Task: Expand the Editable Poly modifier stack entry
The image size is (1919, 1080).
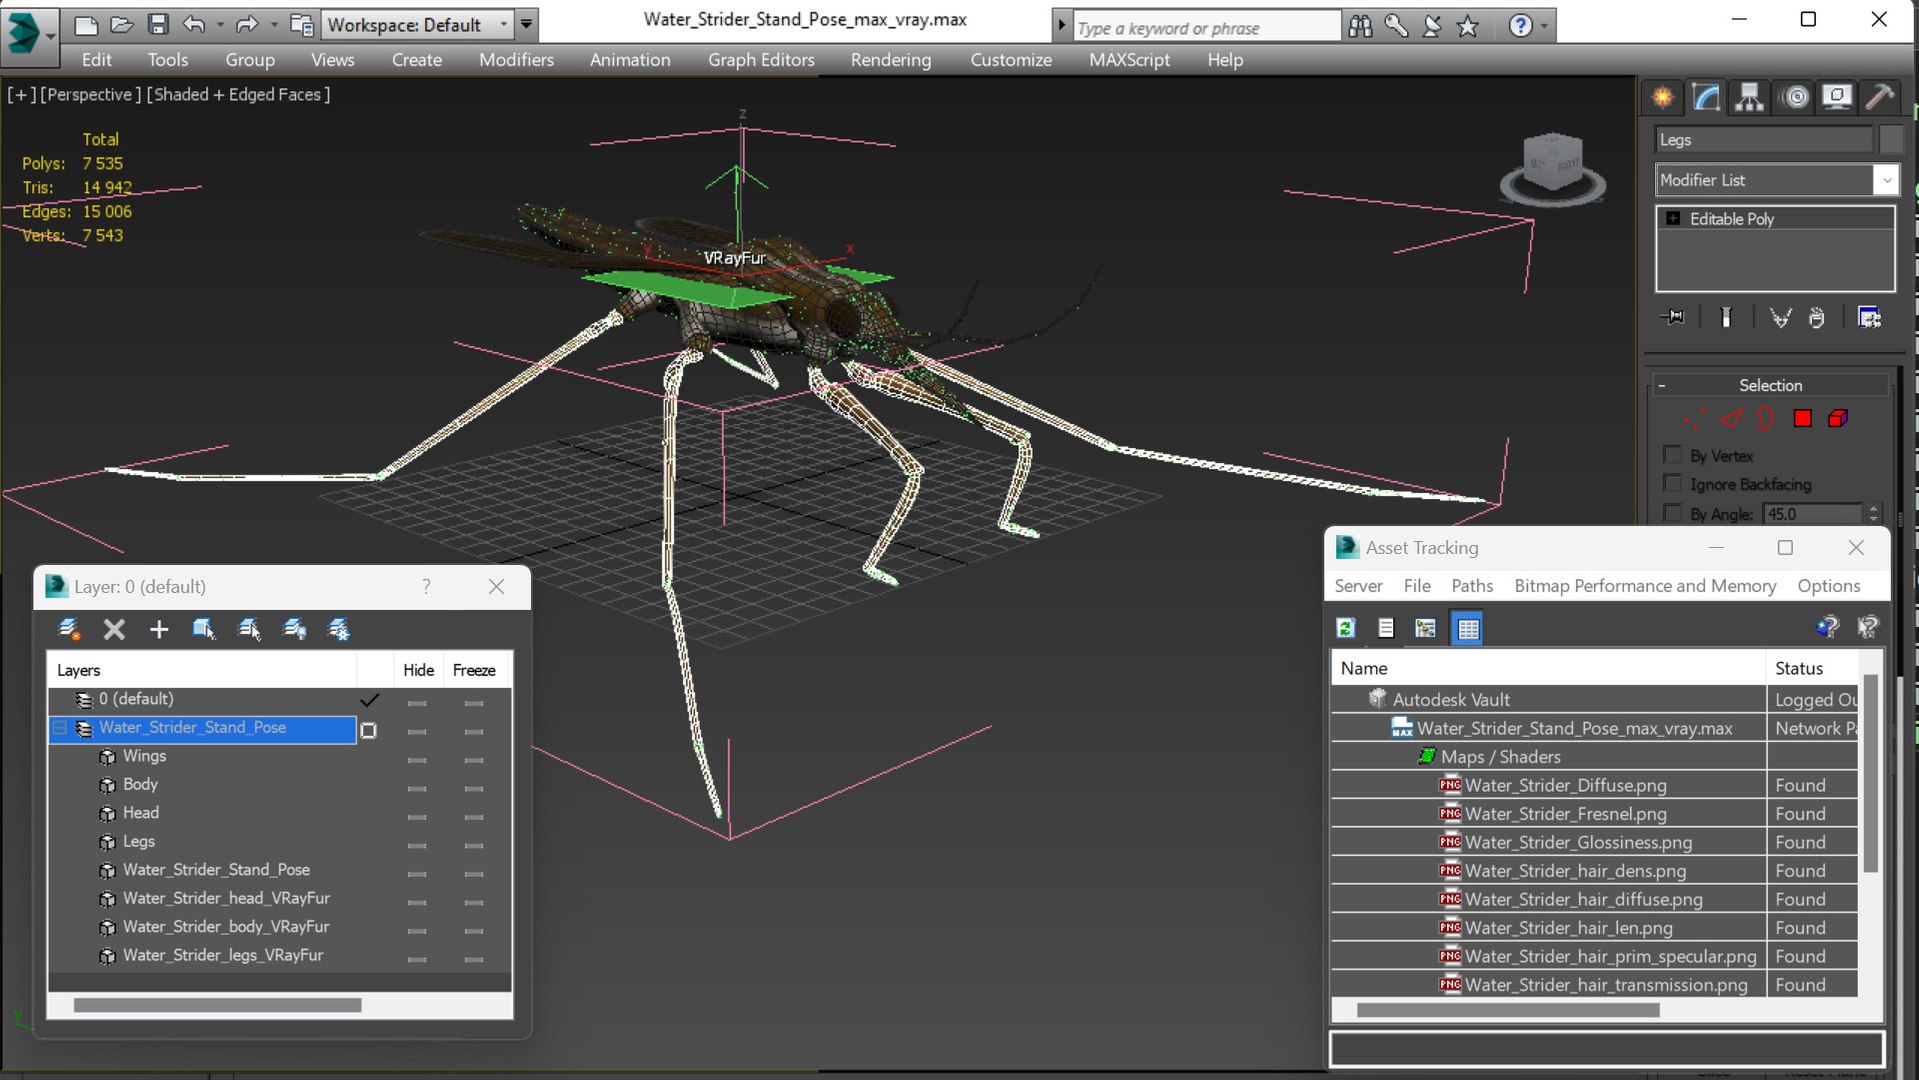Action: pos(1673,218)
